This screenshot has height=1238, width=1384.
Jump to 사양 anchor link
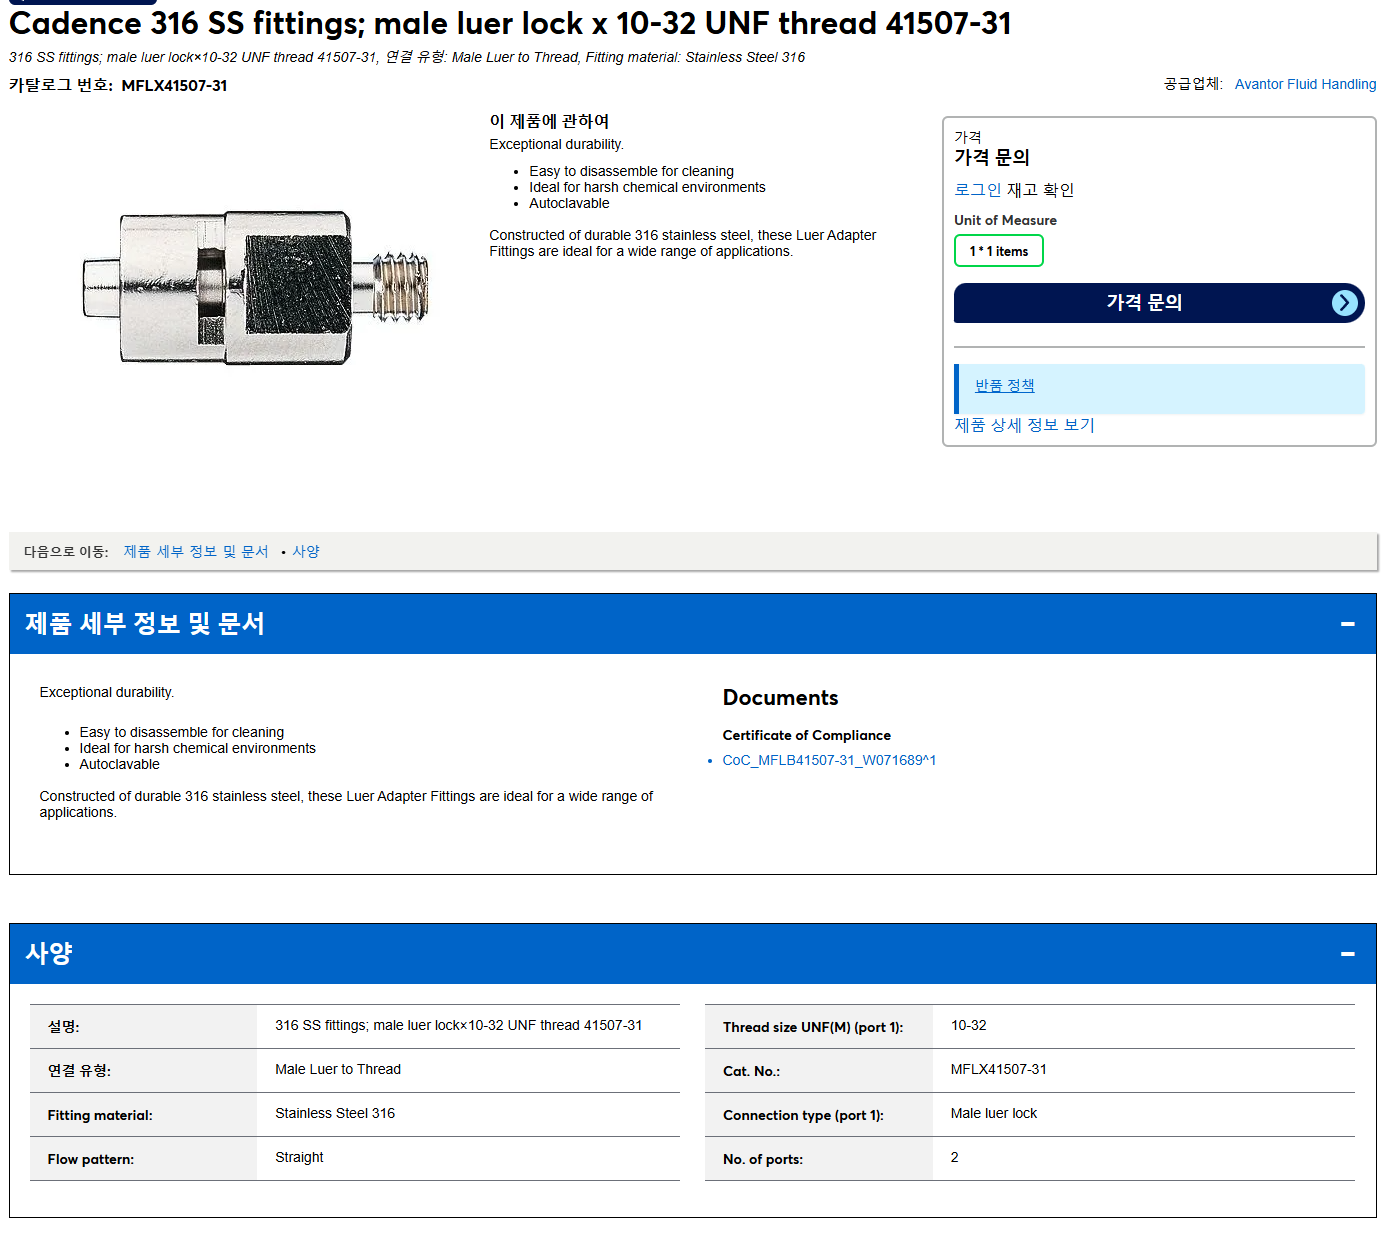[x=306, y=551]
